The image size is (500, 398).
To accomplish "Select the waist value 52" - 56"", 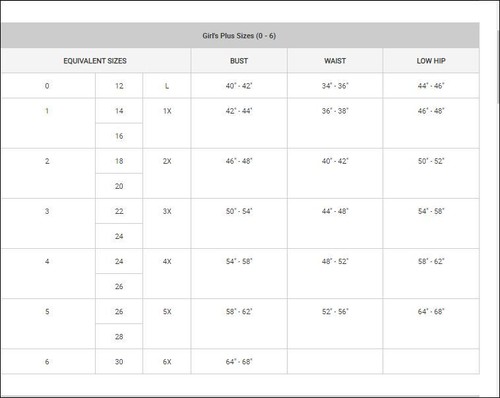I will 335,312.
